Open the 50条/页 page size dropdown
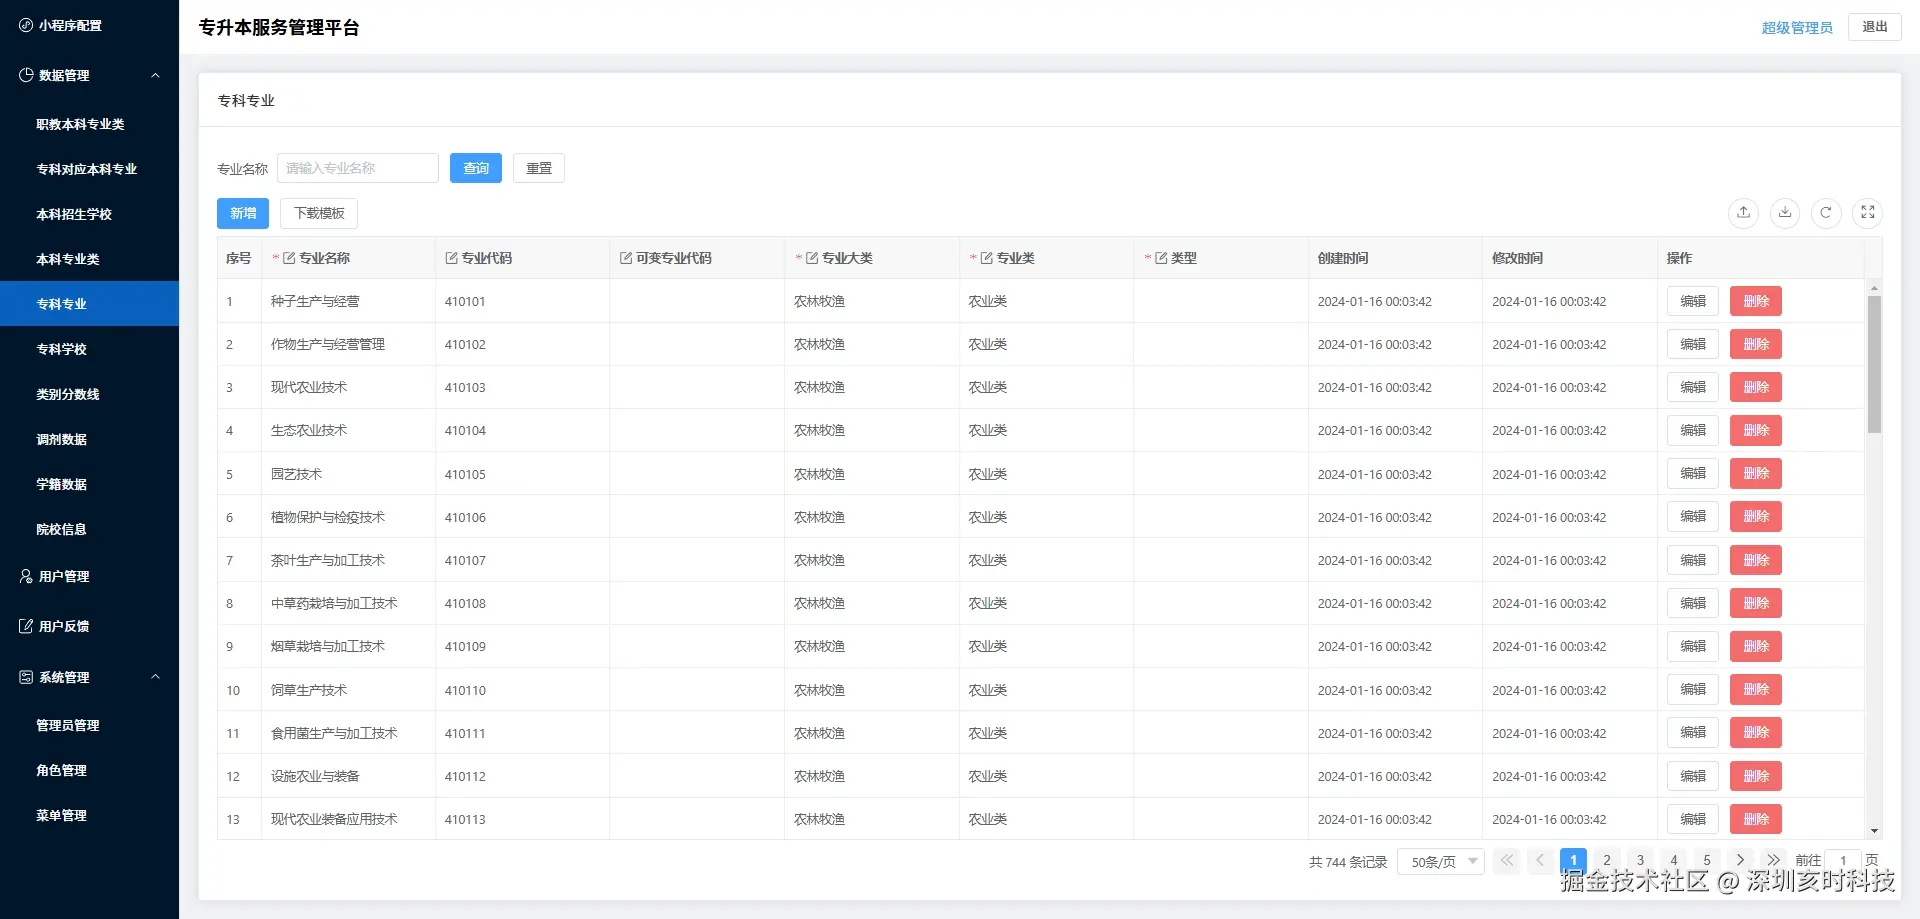Image resolution: width=1920 pixels, height=919 pixels. point(1441,861)
